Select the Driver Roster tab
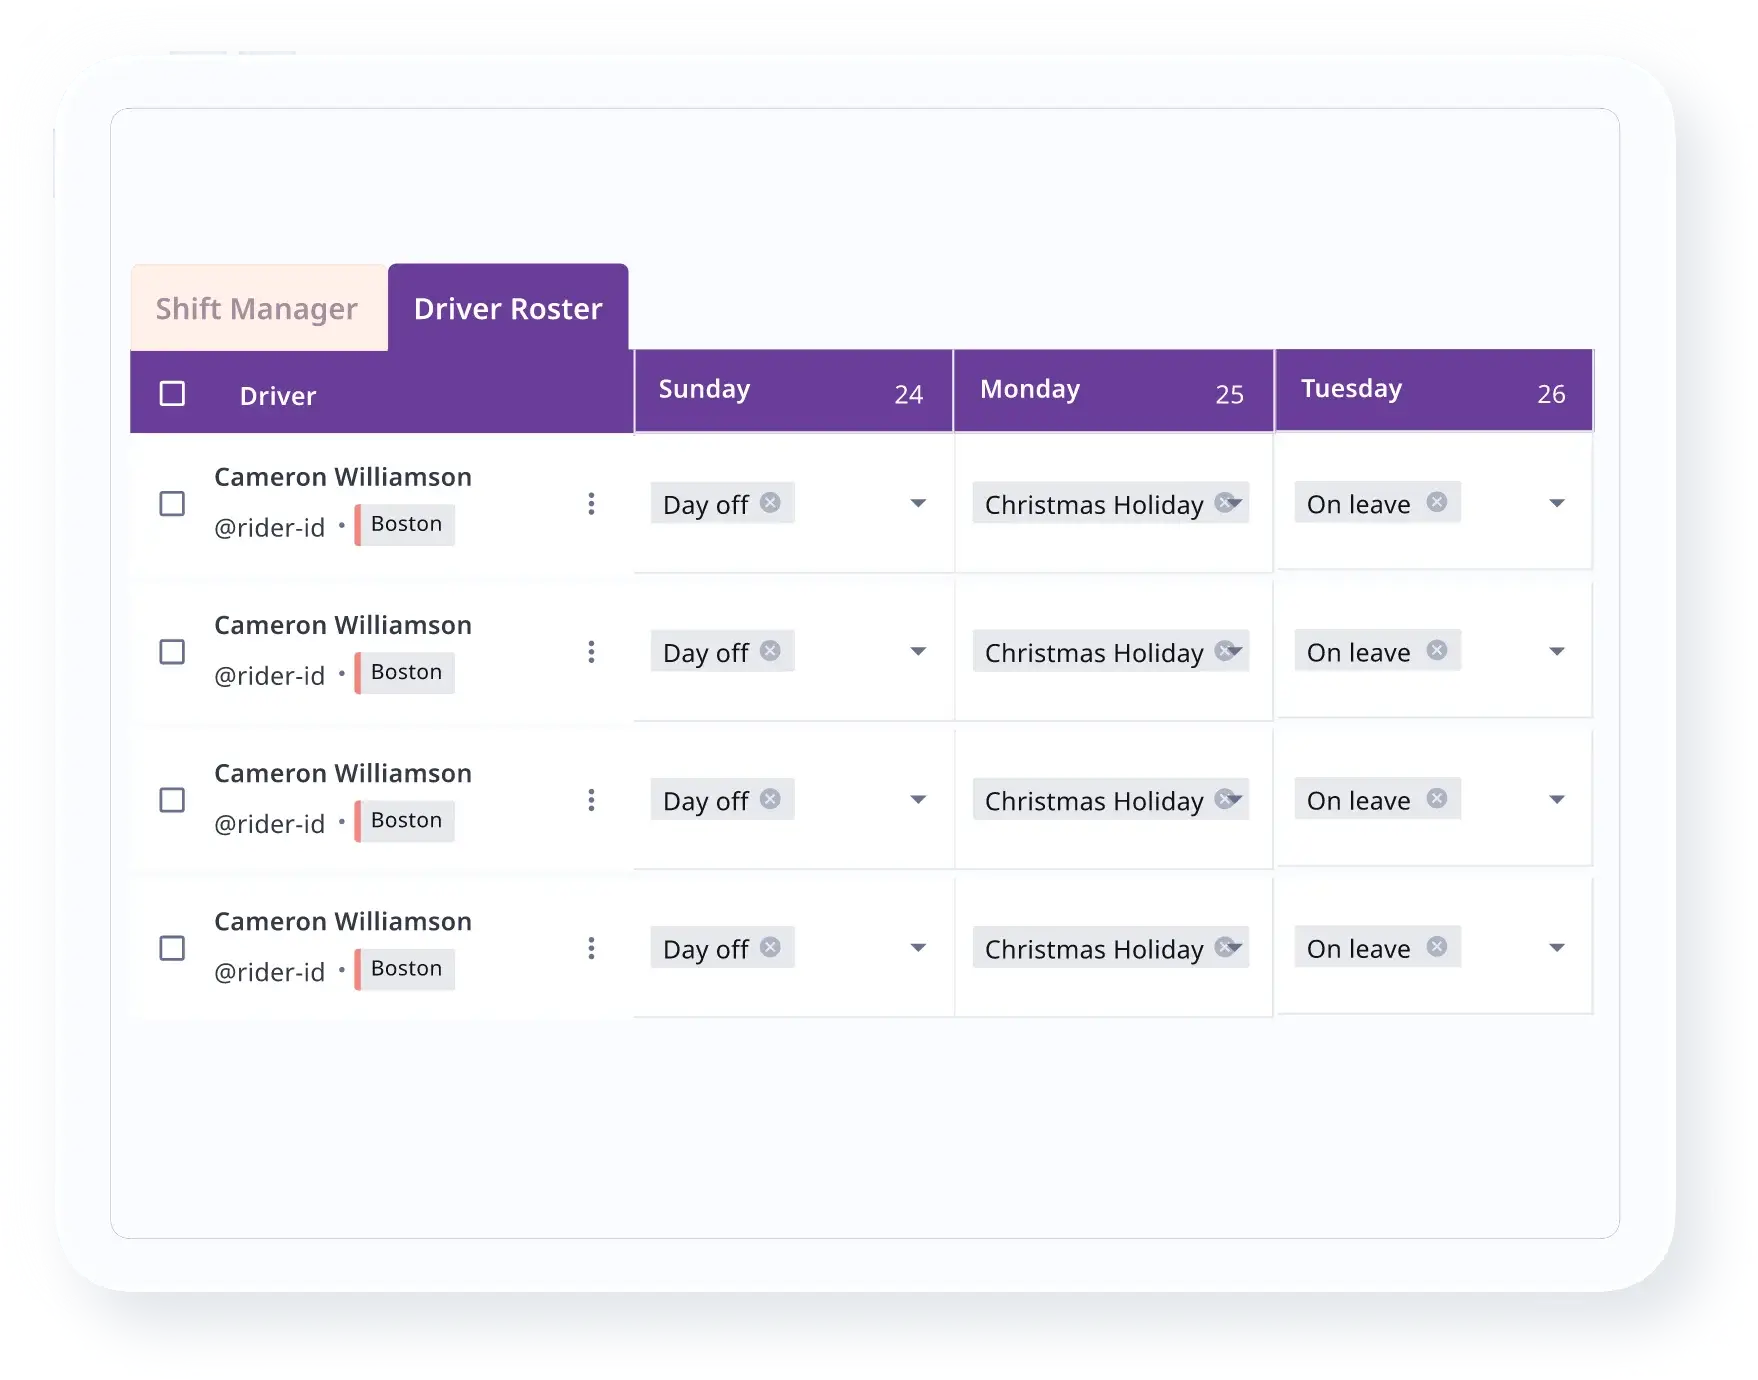 [x=508, y=309]
